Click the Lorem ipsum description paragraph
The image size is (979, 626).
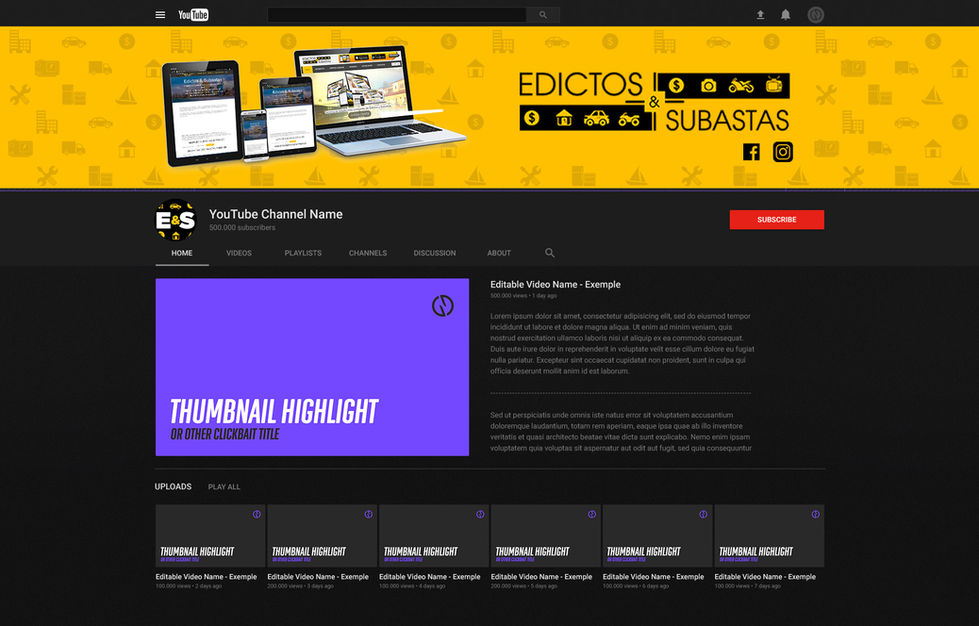pos(622,343)
